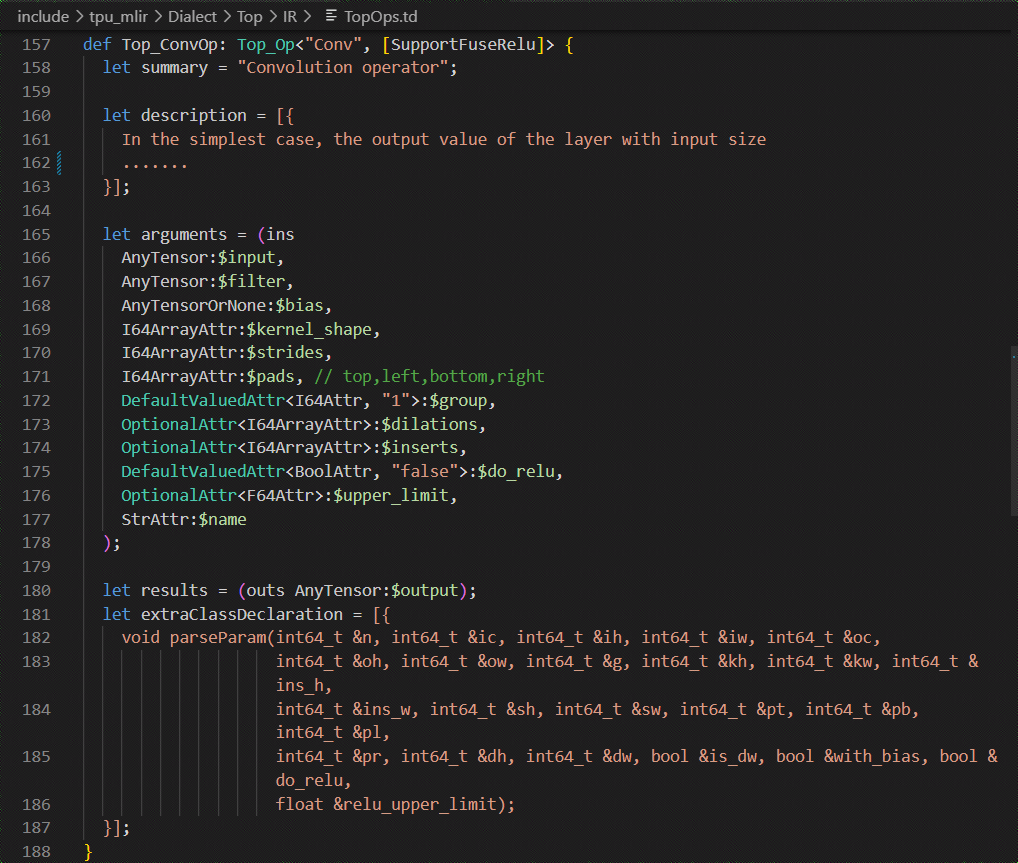Click the closing brace on line 188
The height and width of the screenshot is (863, 1018).
(x=89, y=851)
